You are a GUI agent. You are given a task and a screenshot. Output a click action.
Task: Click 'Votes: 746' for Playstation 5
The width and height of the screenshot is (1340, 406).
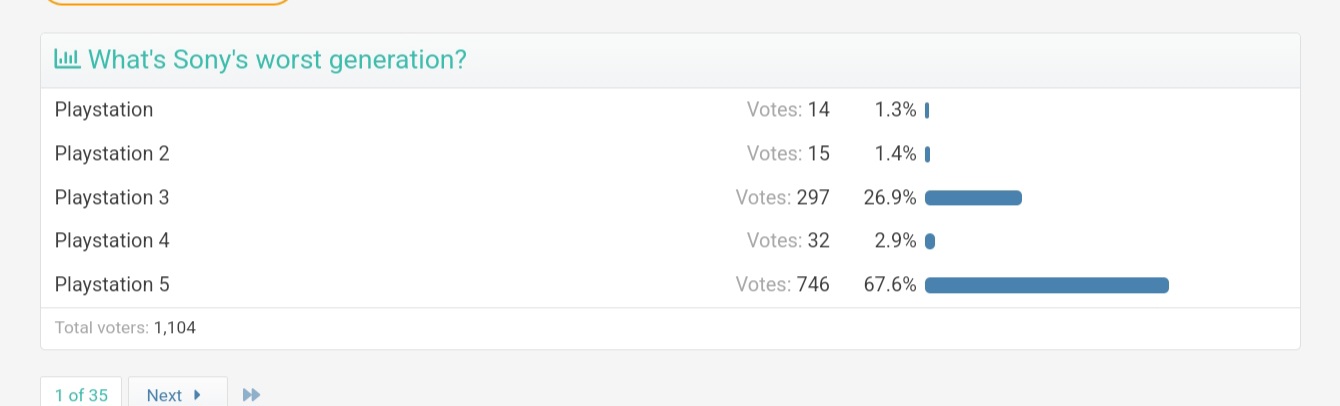[782, 285]
